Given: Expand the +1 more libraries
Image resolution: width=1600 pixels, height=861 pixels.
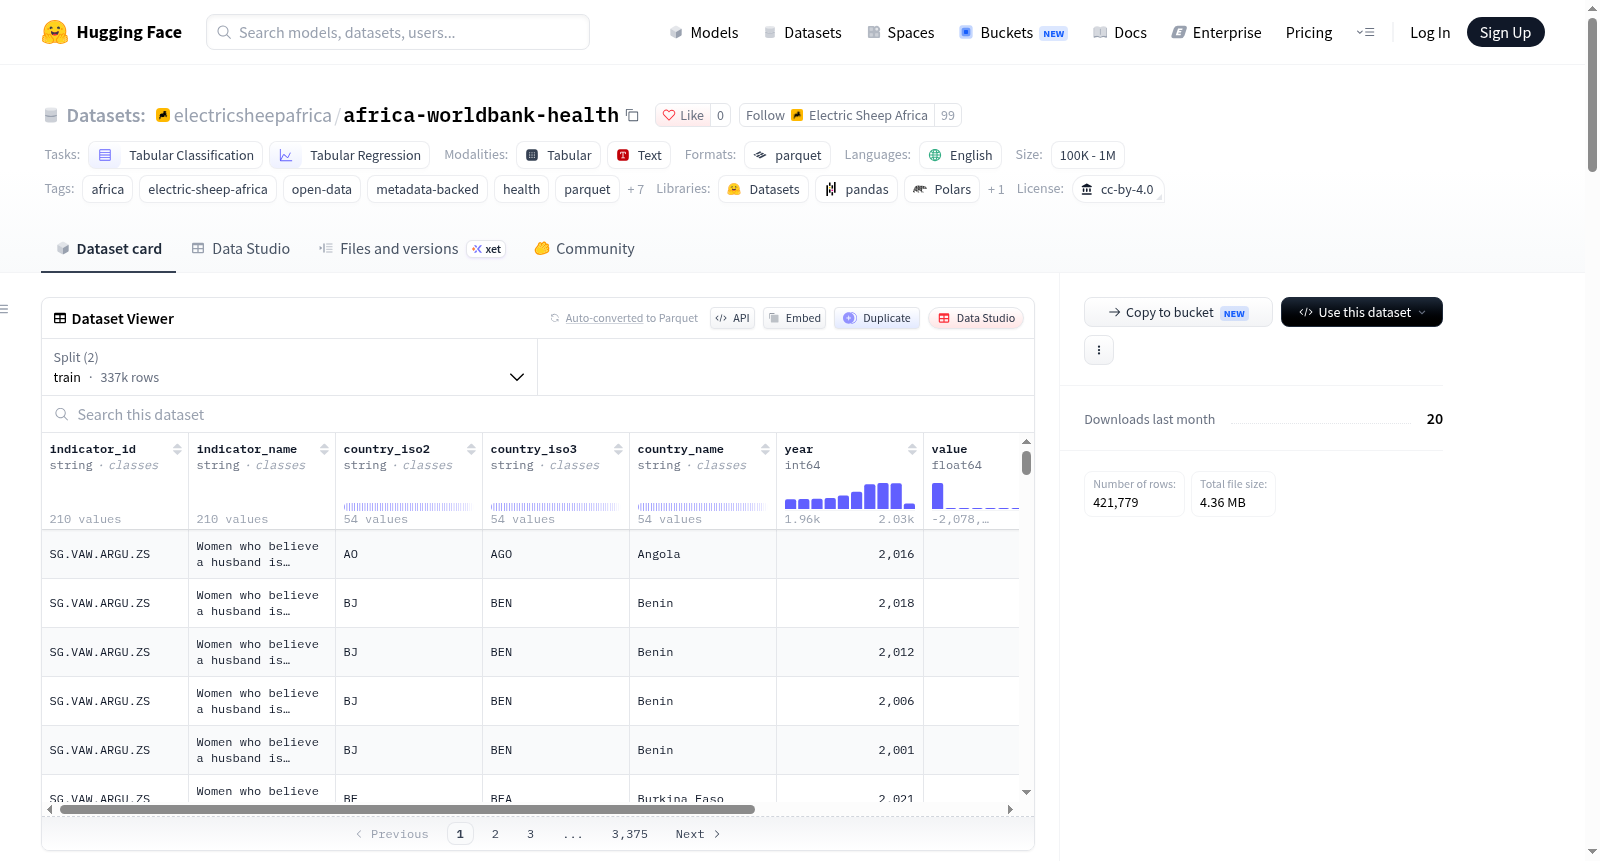Looking at the screenshot, I should tap(996, 189).
